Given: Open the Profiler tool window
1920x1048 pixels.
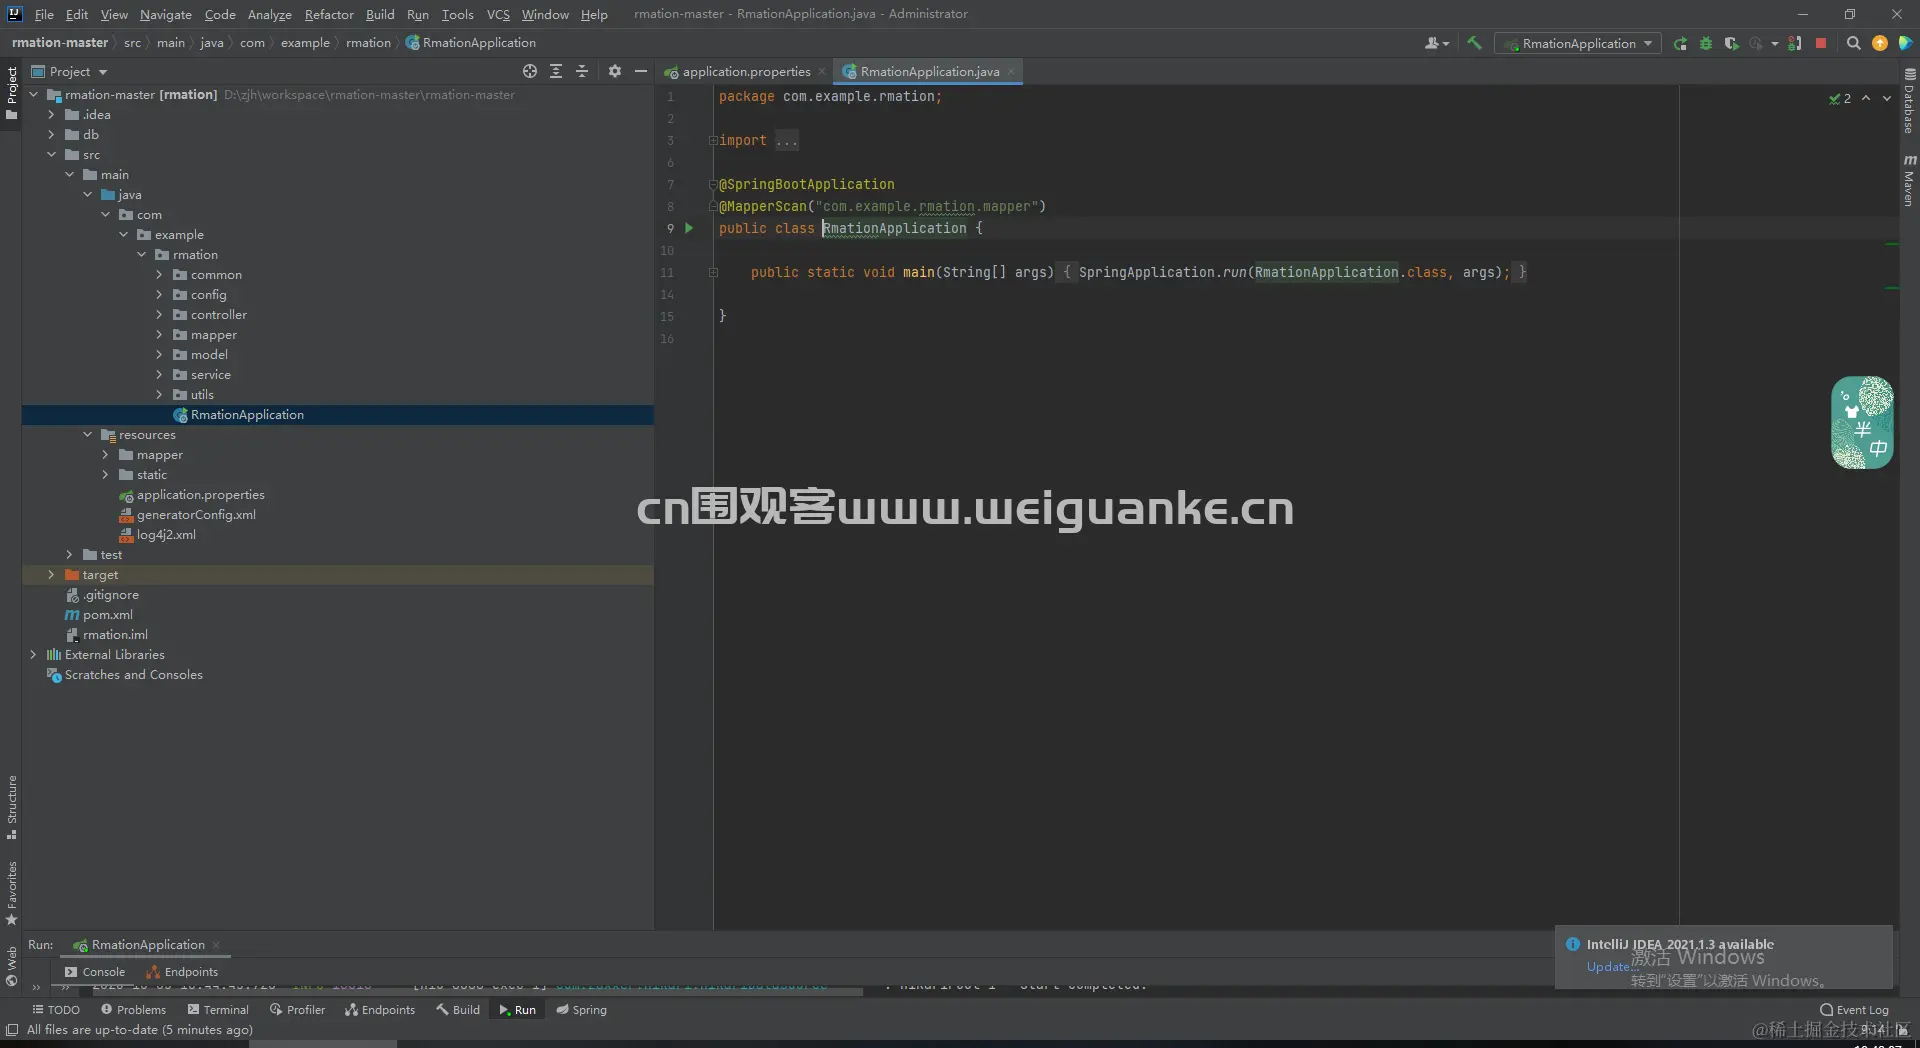Looking at the screenshot, I should [x=297, y=1010].
